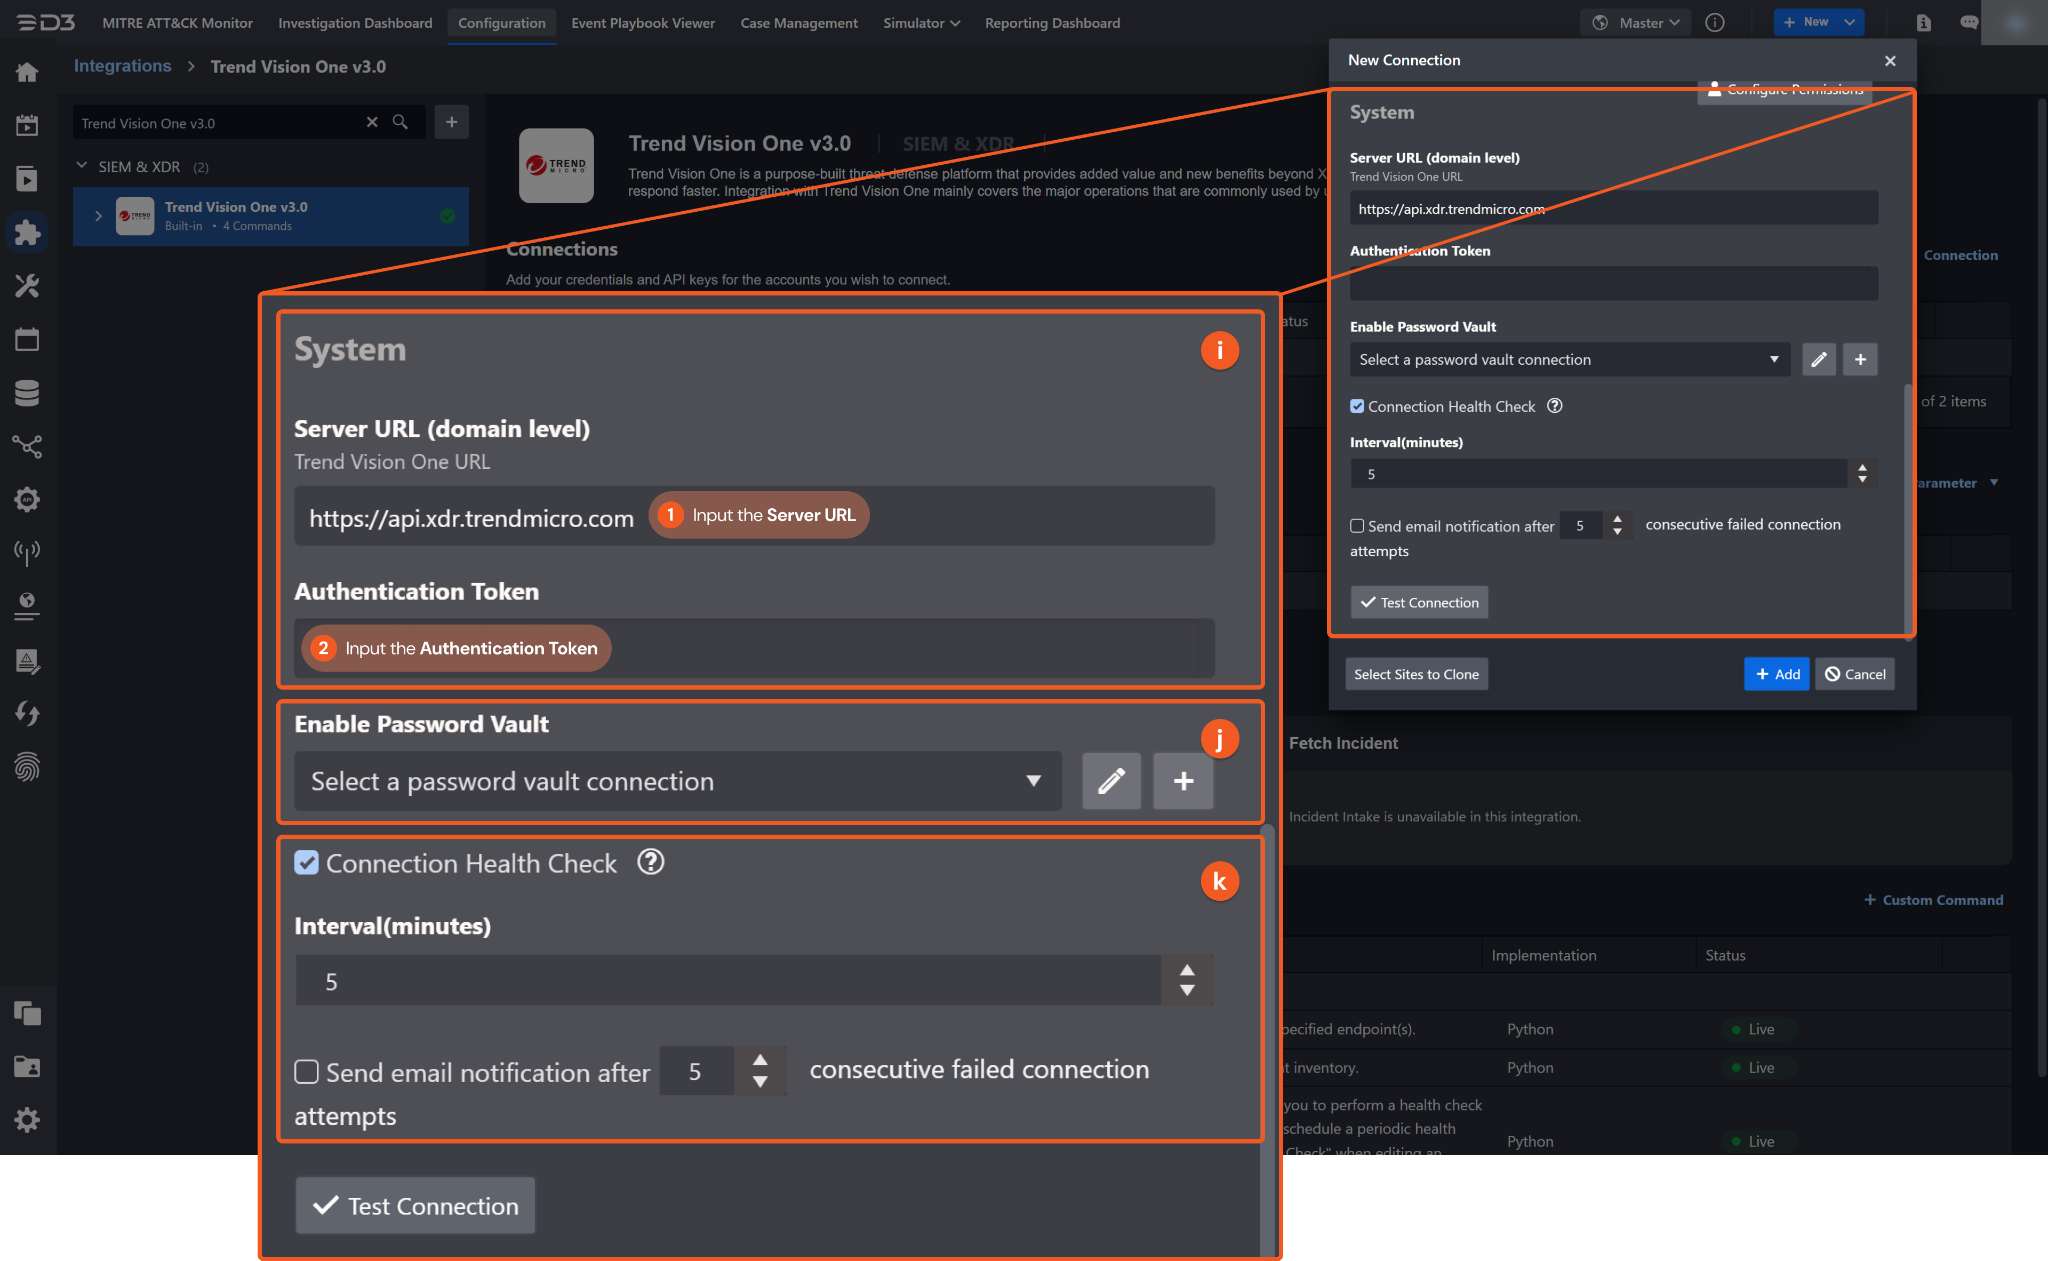Viewport: 2048px width, 1261px height.
Task: Expand the Simulator menu dropdown
Action: tap(920, 22)
